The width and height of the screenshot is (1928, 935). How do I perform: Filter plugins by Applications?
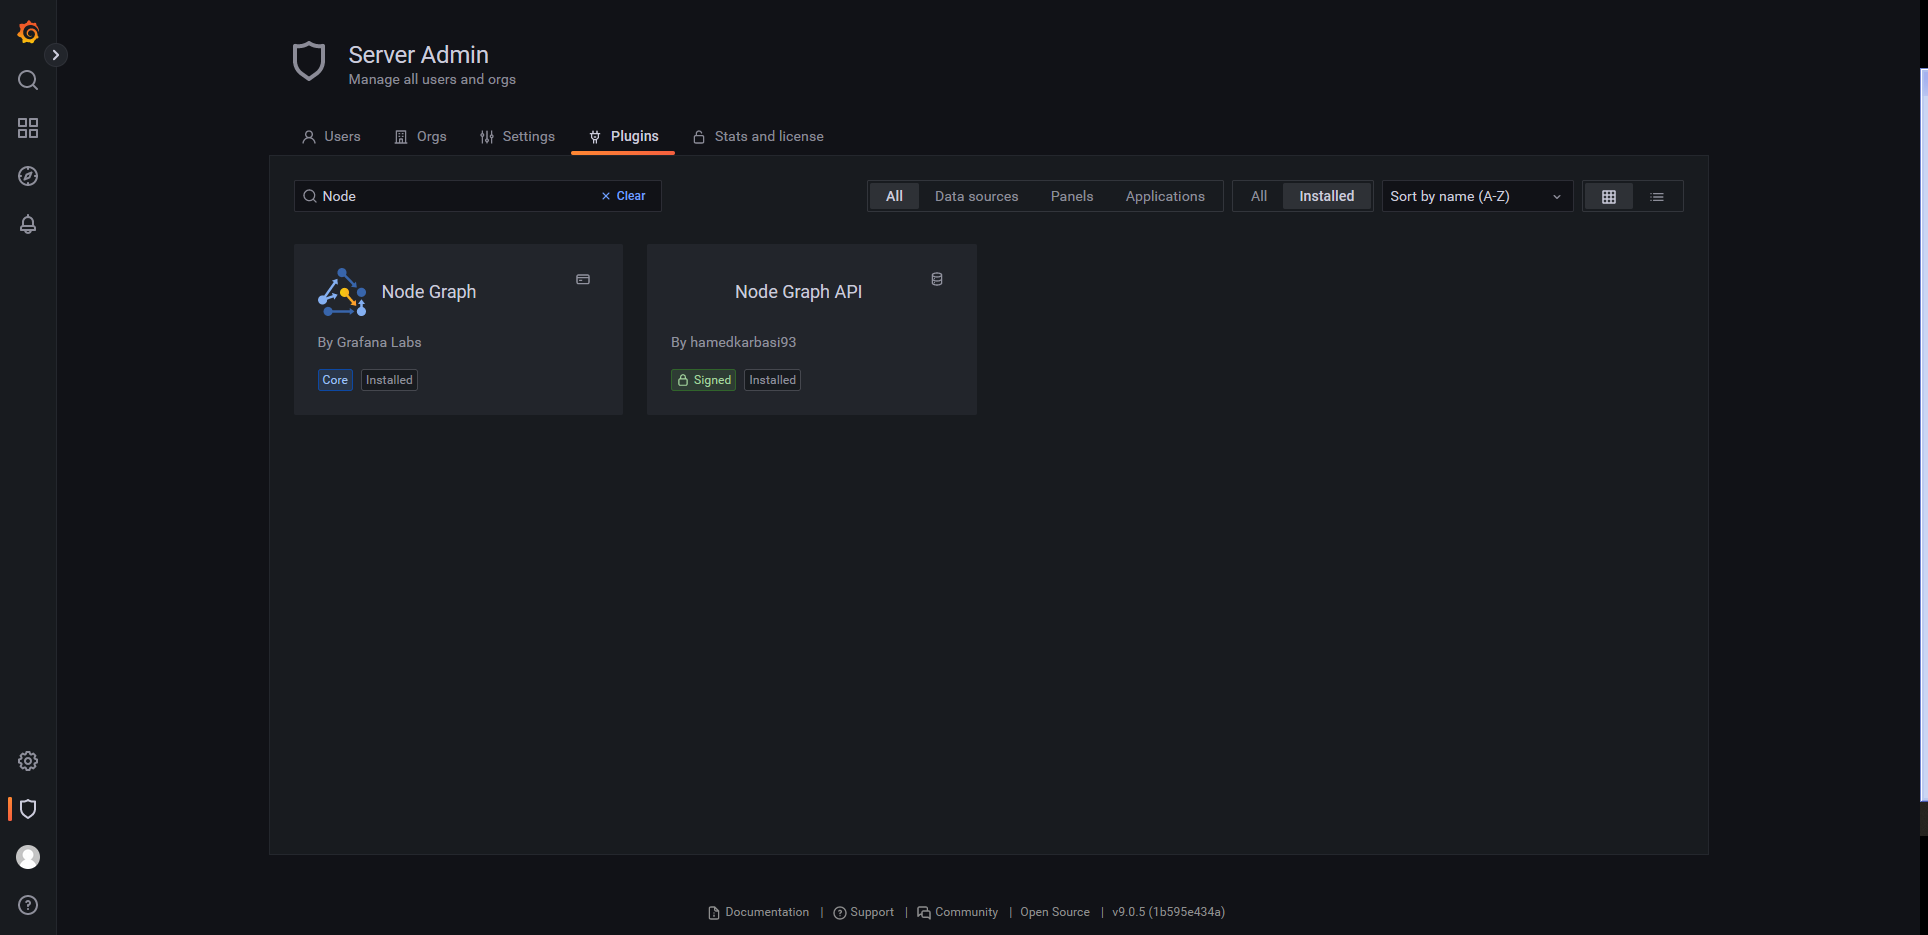pyautogui.click(x=1165, y=196)
